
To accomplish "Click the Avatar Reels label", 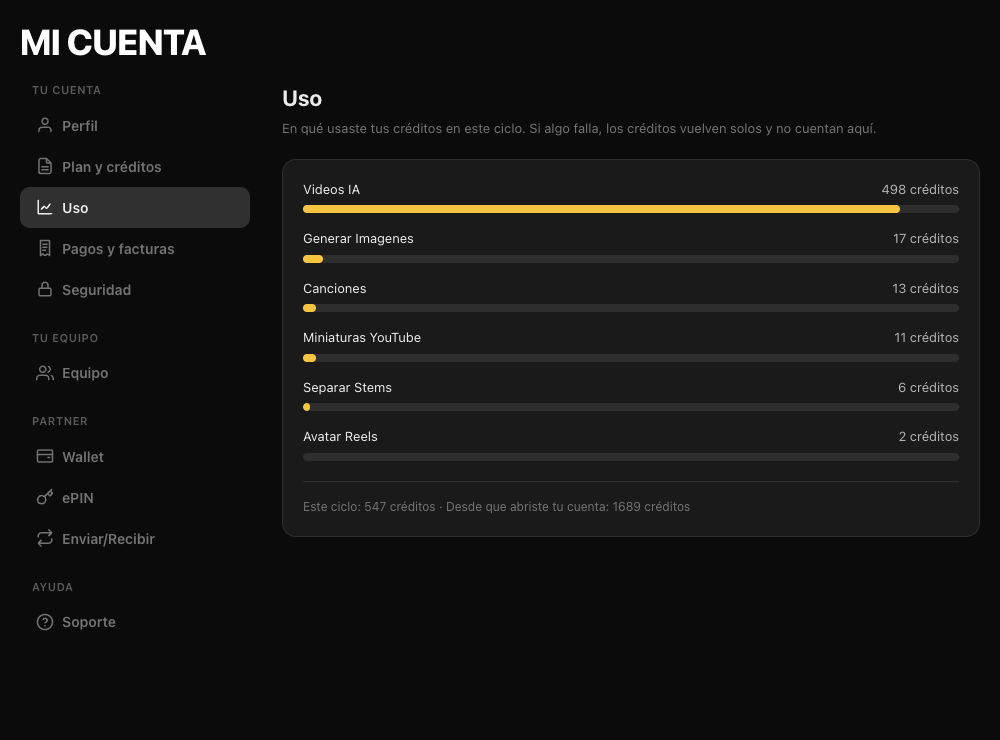I will coord(341,436).
